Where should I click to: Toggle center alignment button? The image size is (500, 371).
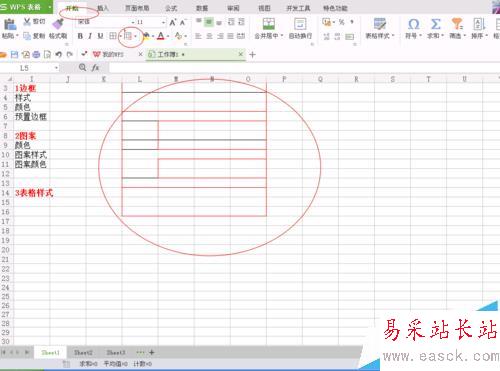[x=209, y=36]
